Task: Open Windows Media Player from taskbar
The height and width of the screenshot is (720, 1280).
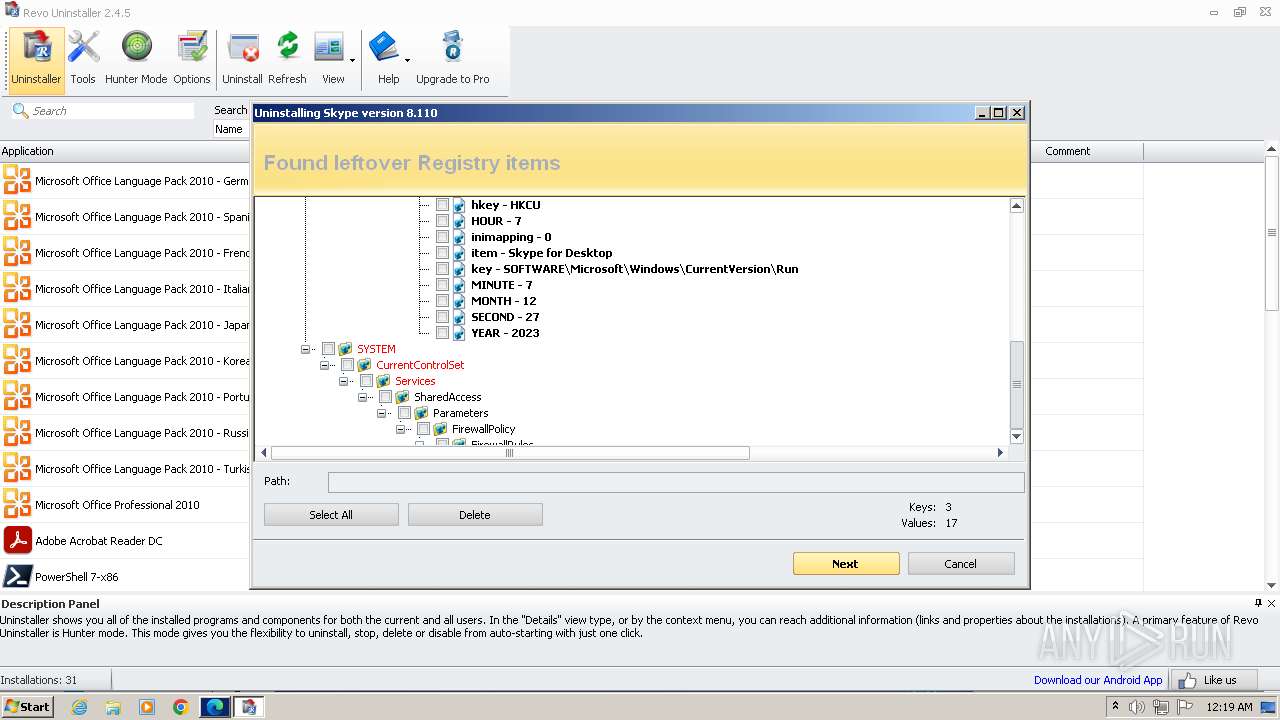Action: [147, 707]
